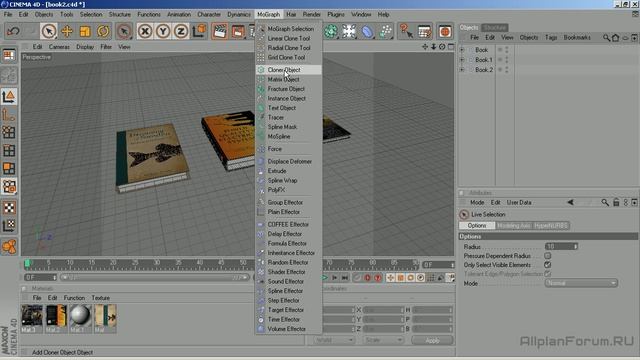Switch to the Modeling Axis tab
Viewport: 640px width, 360px height.
tap(514, 226)
